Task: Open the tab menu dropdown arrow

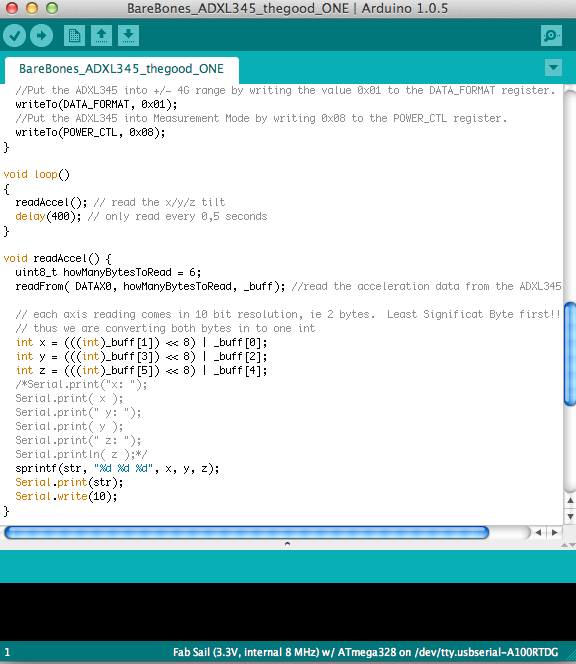Action: tap(553, 68)
